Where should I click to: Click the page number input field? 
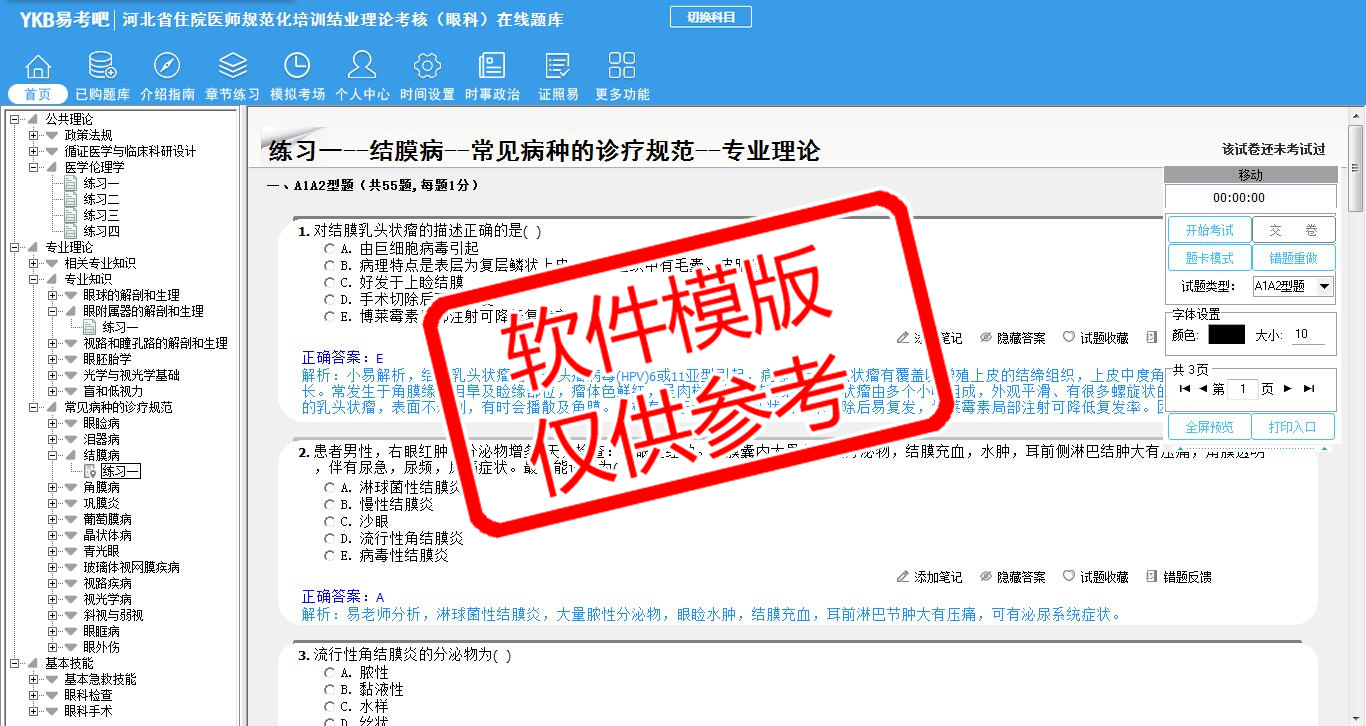[1242, 389]
